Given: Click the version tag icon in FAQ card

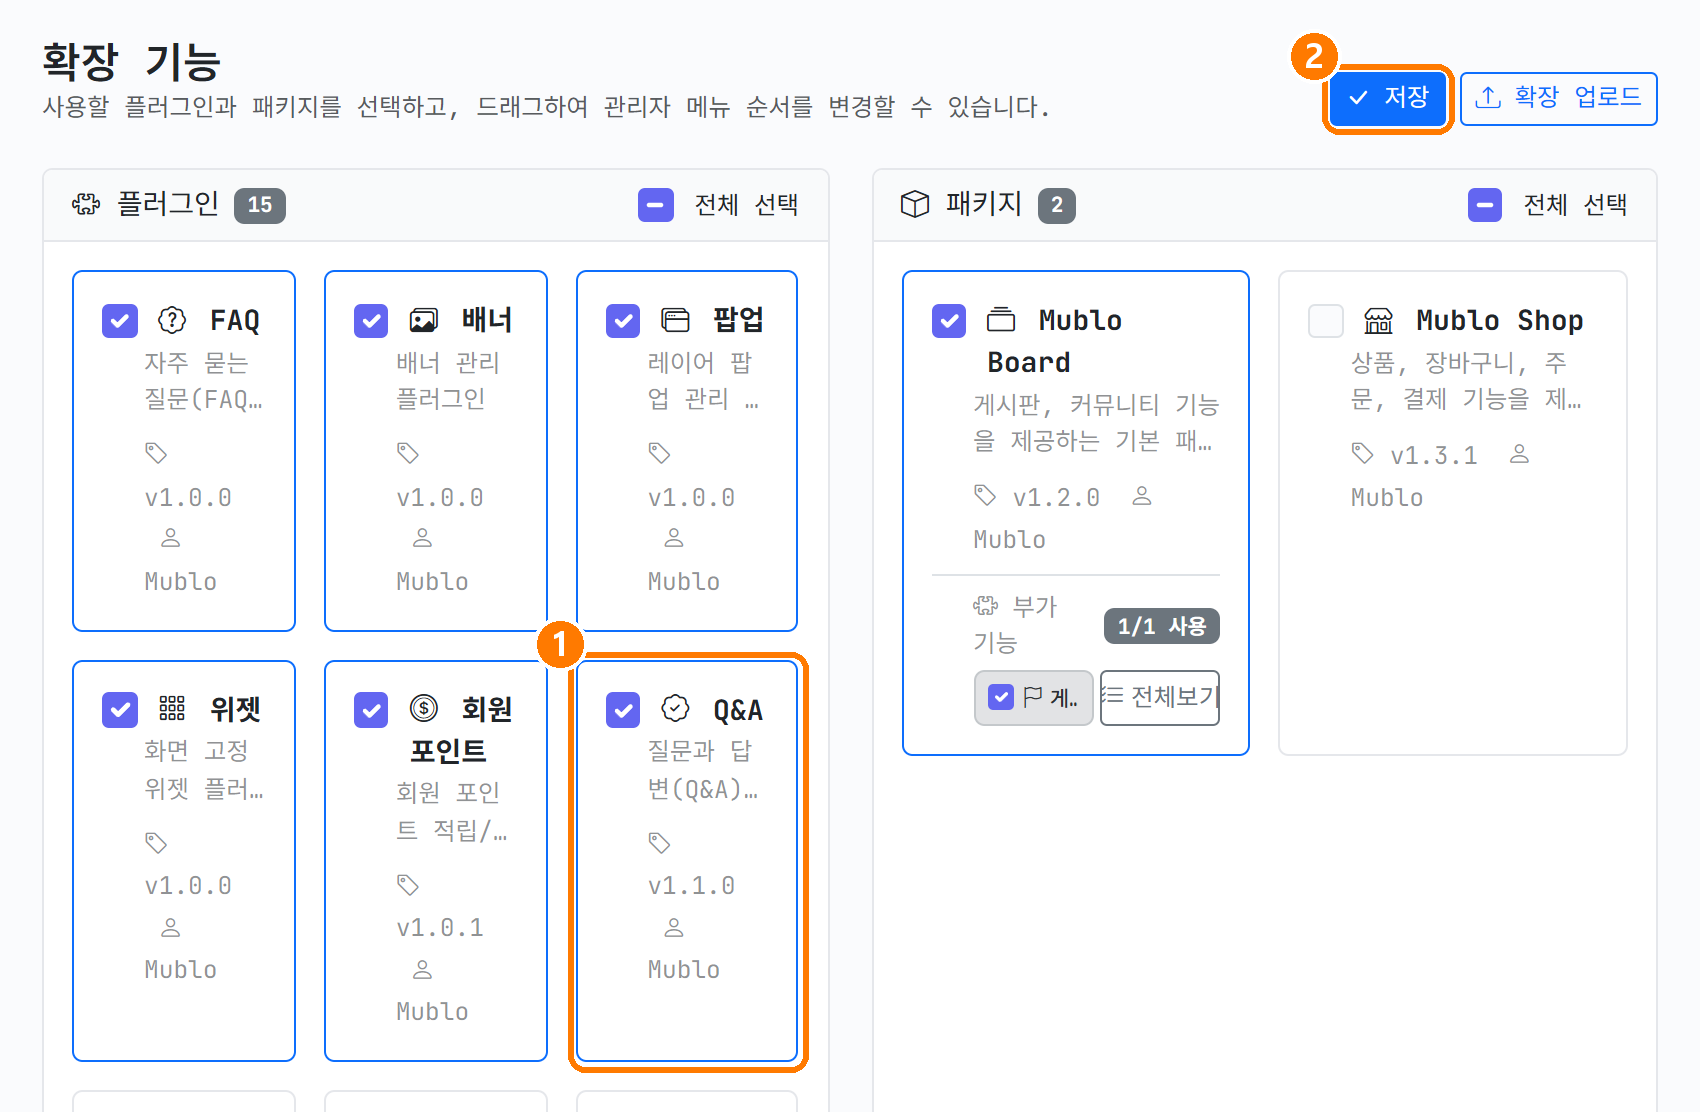Looking at the screenshot, I should point(156,453).
